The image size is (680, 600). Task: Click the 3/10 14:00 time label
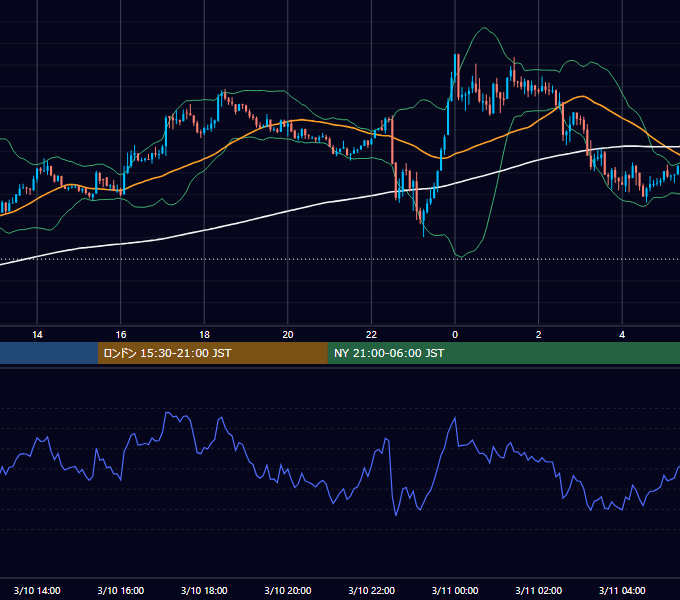[37, 590]
